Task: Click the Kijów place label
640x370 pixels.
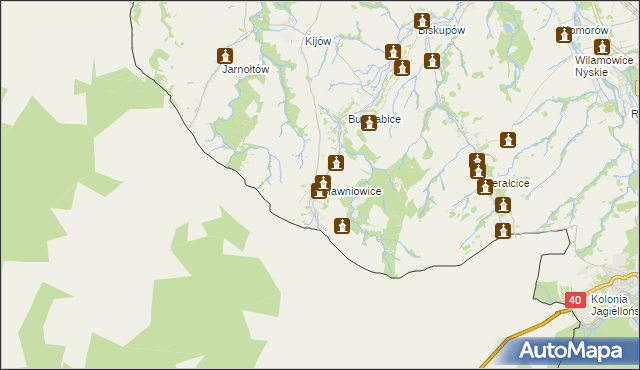Action: (318, 41)
